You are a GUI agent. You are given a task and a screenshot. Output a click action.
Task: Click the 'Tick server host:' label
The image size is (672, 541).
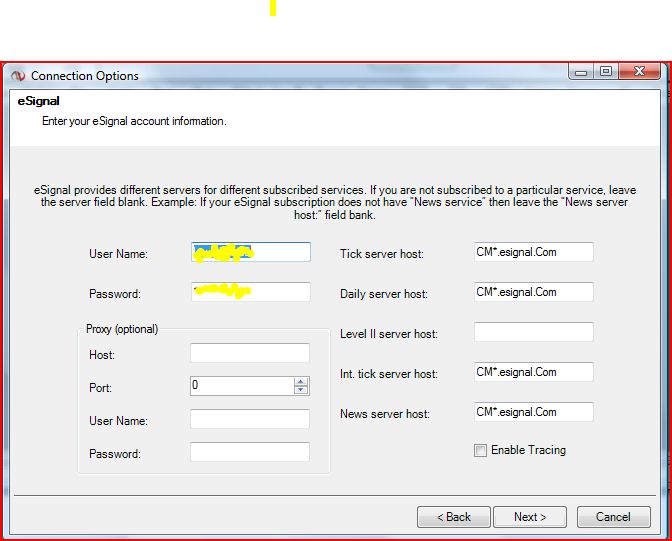point(382,254)
